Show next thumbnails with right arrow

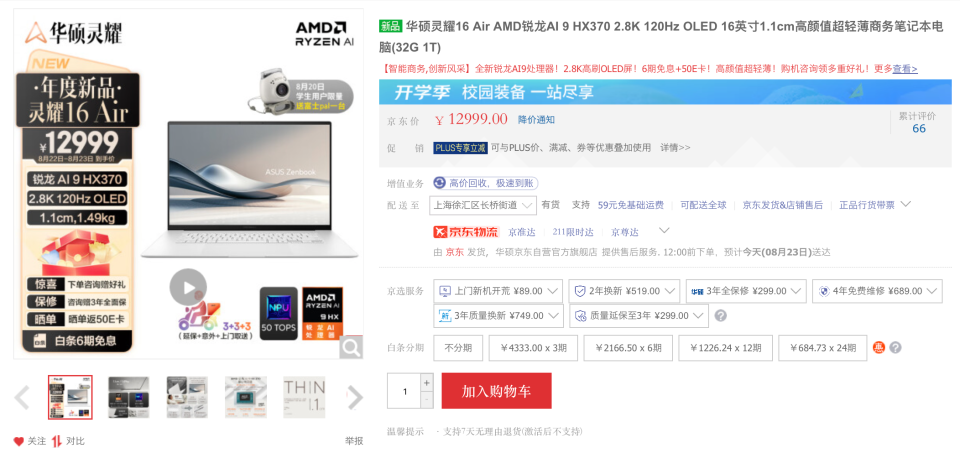coord(355,397)
